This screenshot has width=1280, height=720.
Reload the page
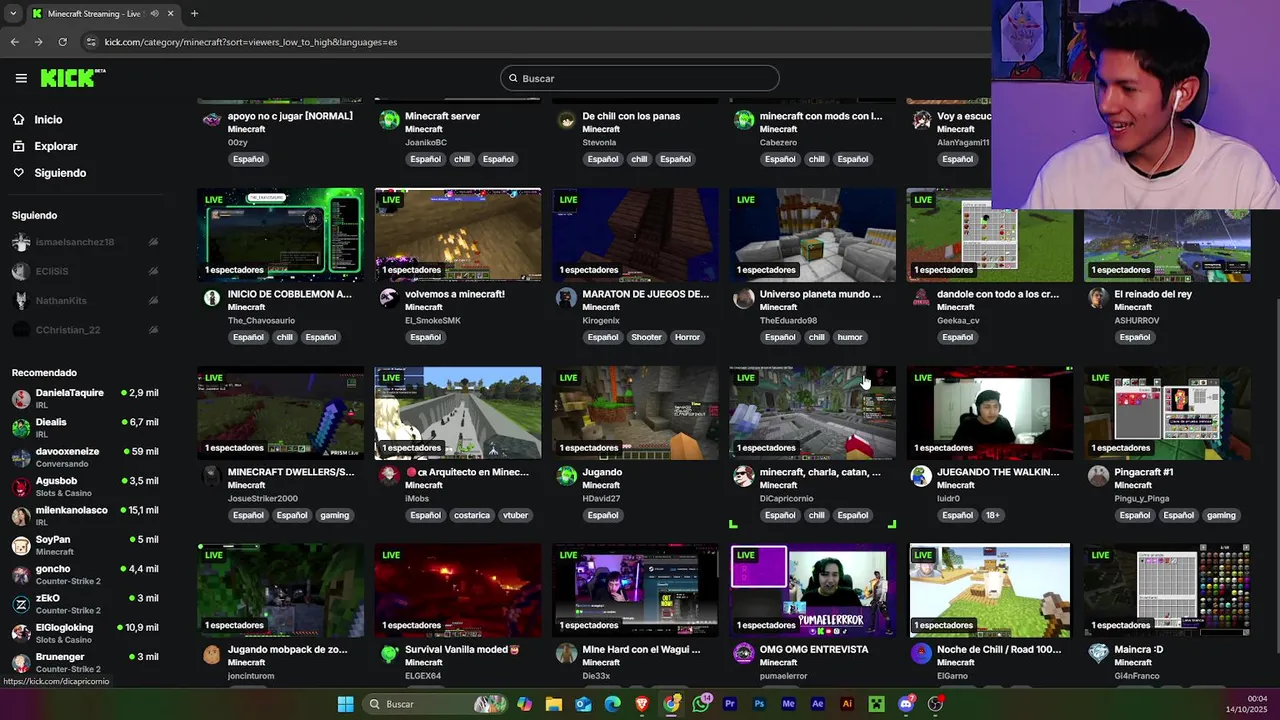click(x=62, y=42)
